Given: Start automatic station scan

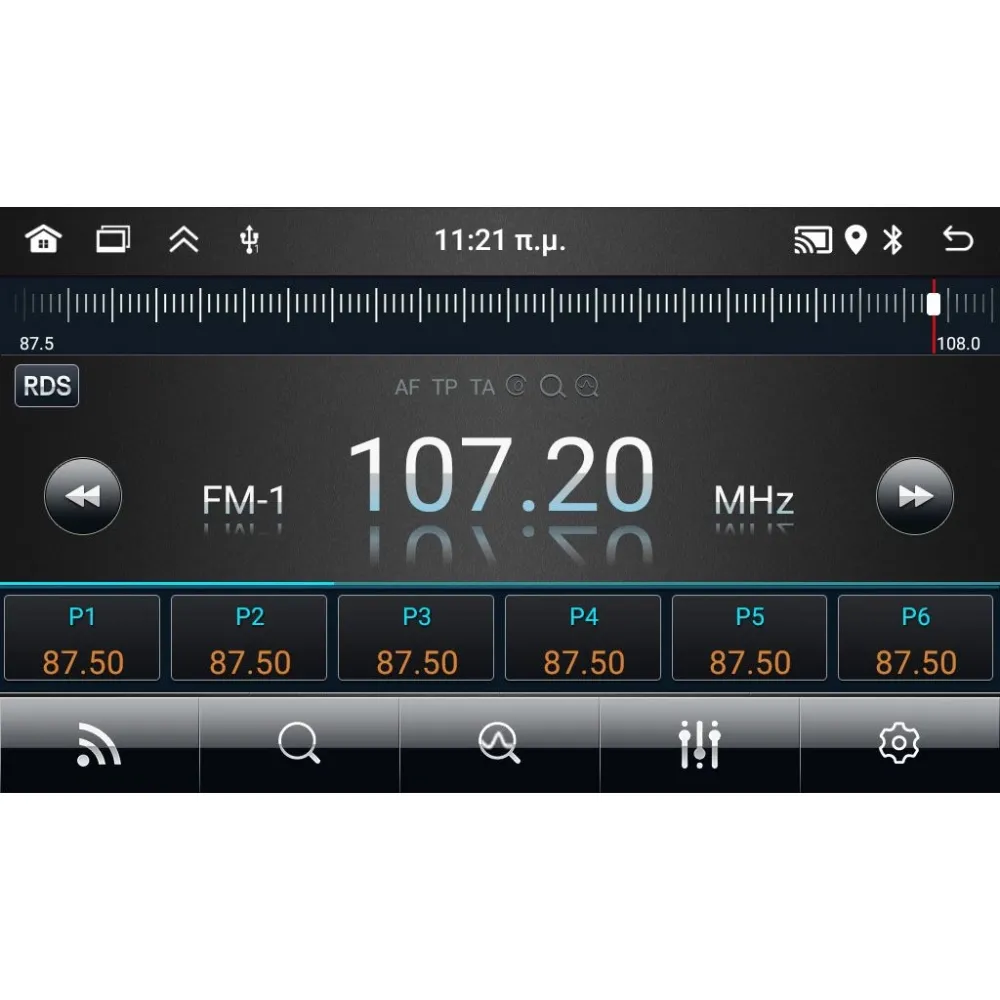Looking at the screenshot, I should click(x=499, y=743).
